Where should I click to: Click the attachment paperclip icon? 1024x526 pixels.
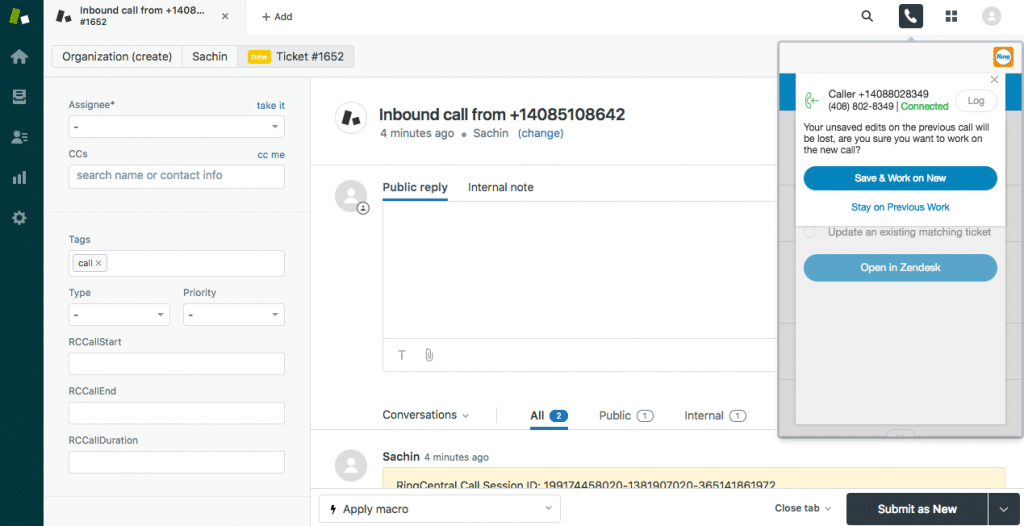[x=428, y=355]
